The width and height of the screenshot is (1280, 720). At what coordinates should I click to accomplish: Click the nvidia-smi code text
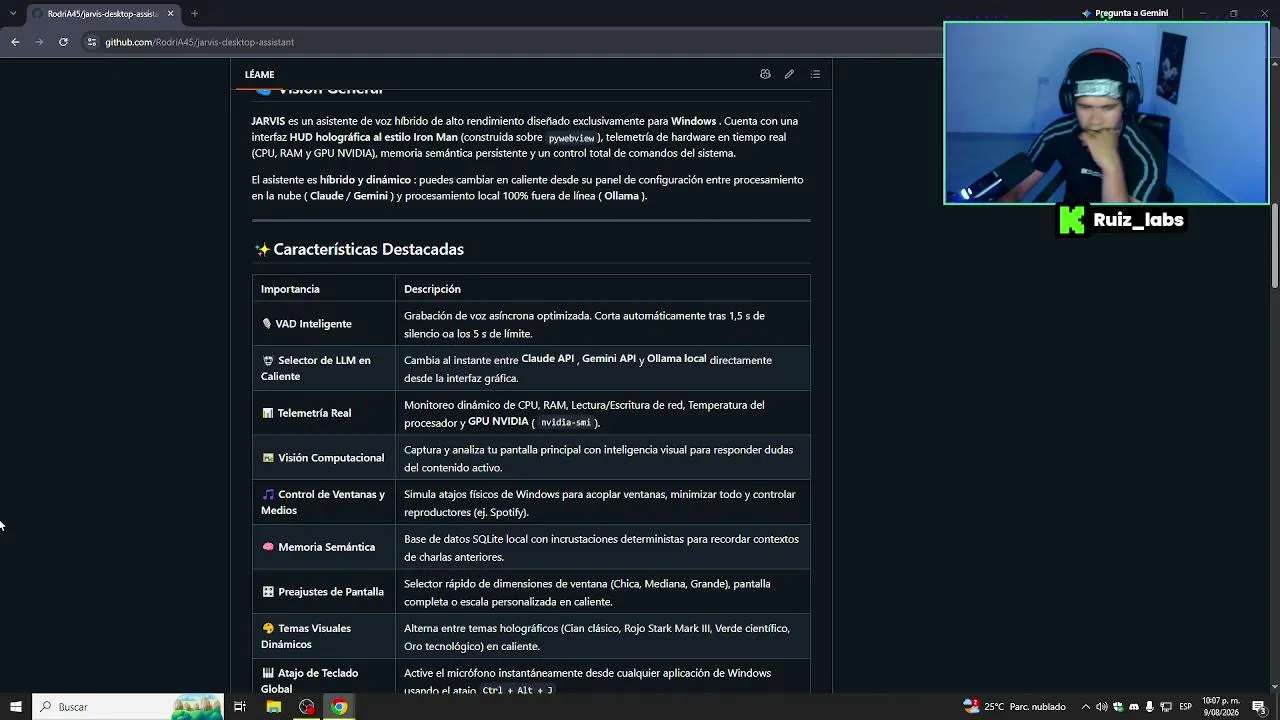[566, 423]
